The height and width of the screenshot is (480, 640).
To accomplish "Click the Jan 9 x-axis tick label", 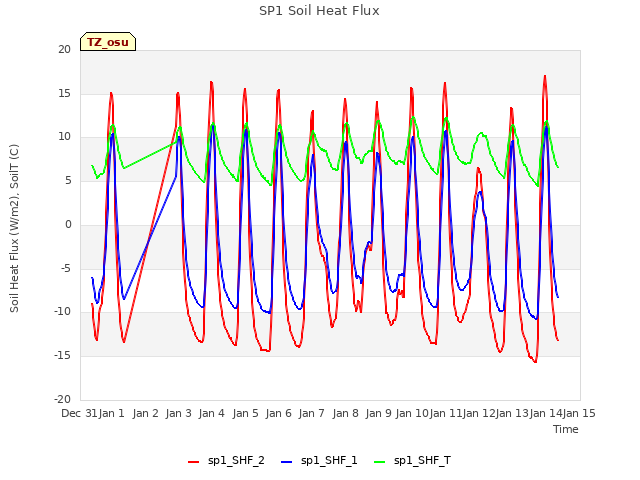I will click(x=379, y=413).
